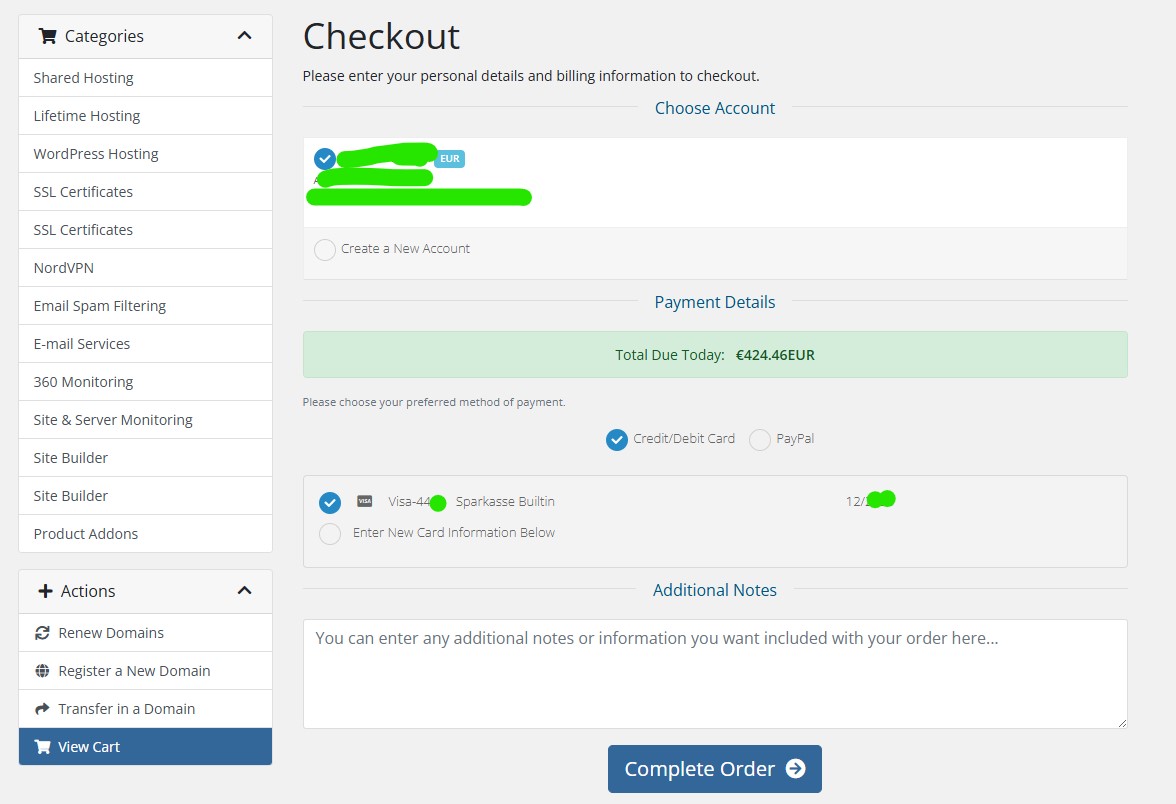
Task: Select the Credit/Debit Card payment option
Action: point(617,440)
